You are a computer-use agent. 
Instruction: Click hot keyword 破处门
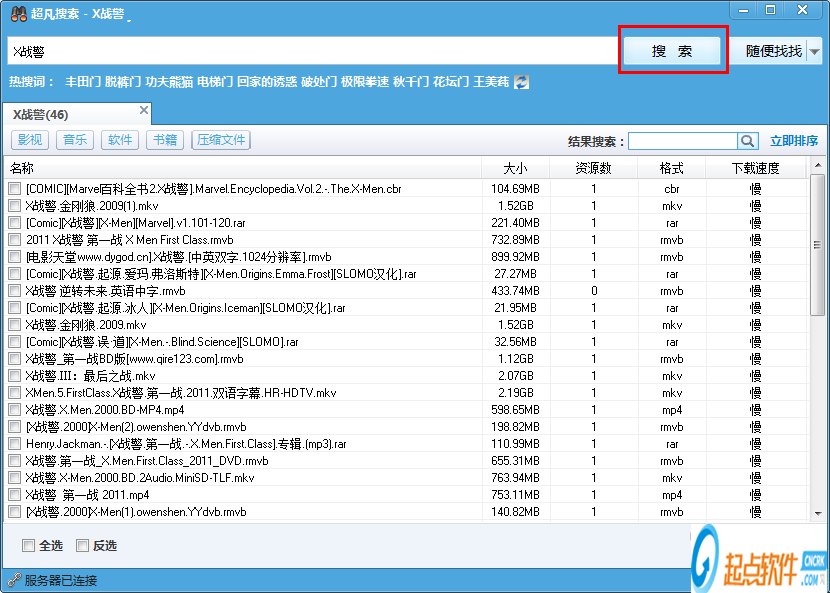(x=319, y=82)
